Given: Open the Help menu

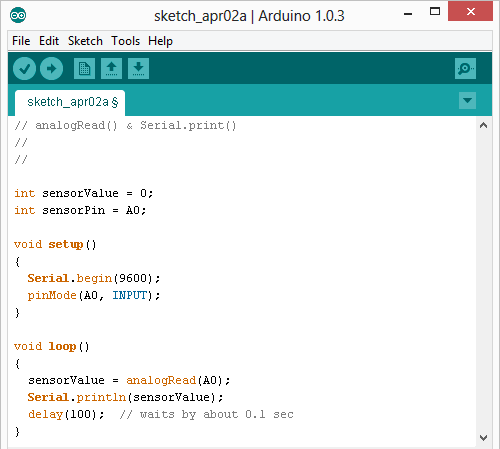Looking at the screenshot, I should point(160,41).
